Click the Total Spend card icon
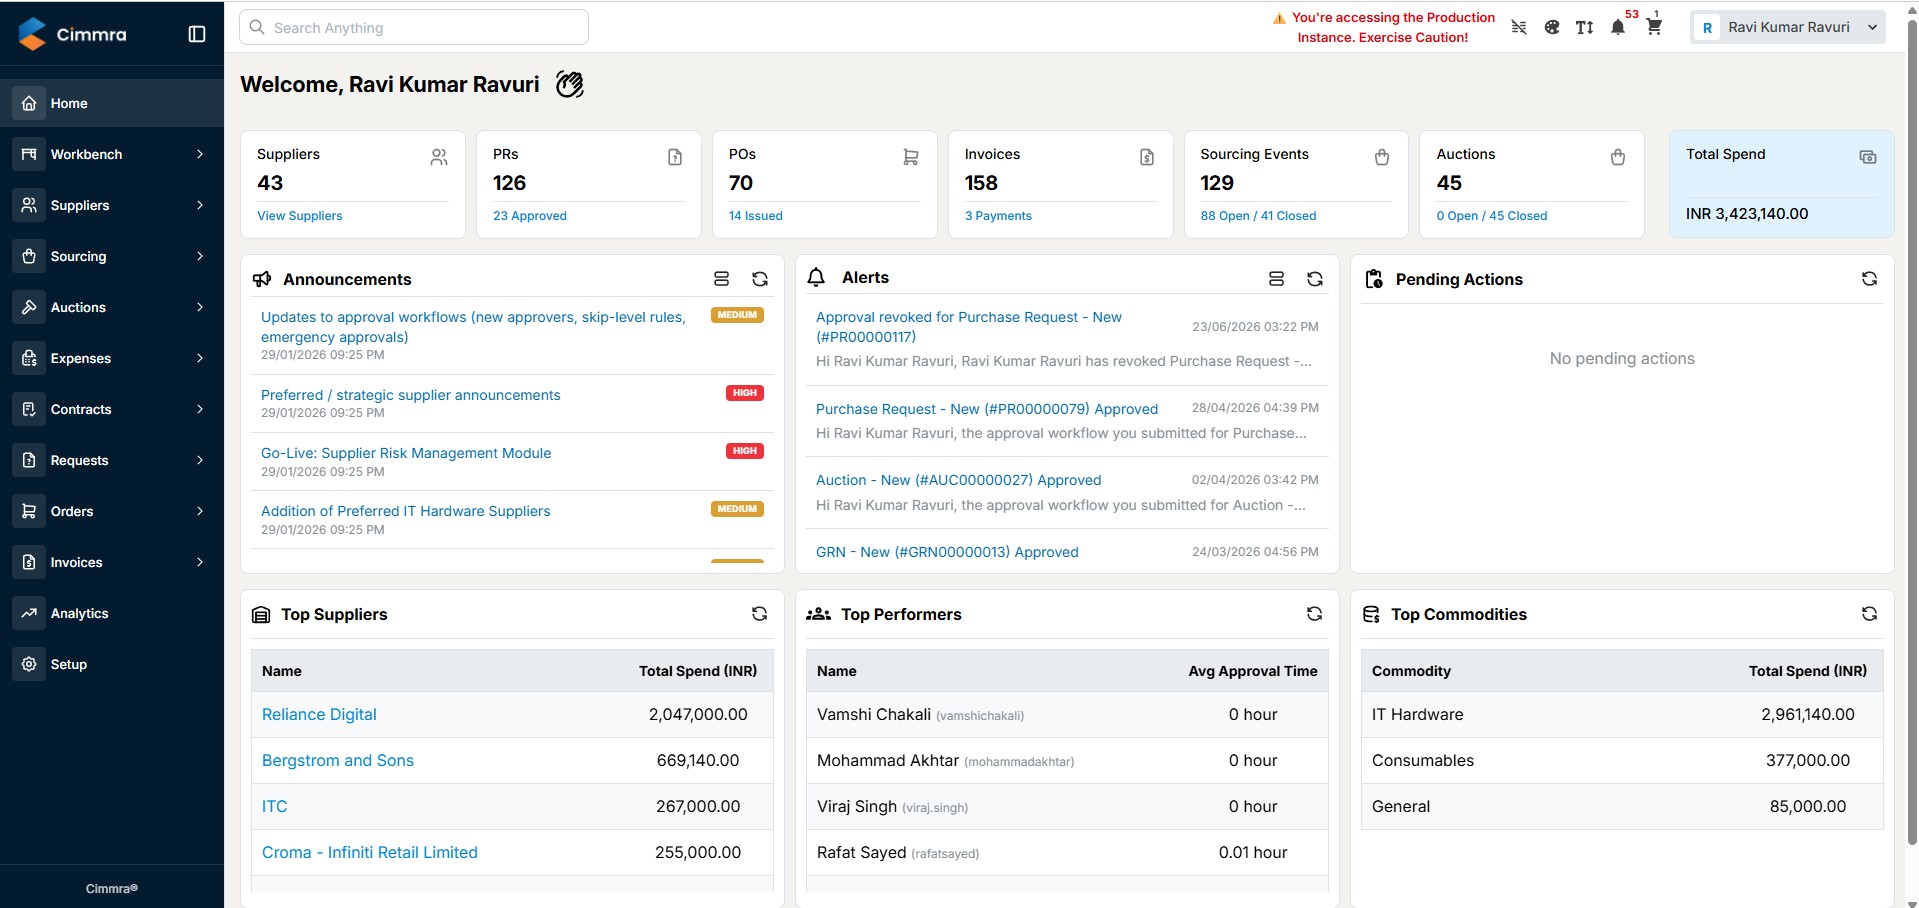The width and height of the screenshot is (1919, 908). (1868, 157)
